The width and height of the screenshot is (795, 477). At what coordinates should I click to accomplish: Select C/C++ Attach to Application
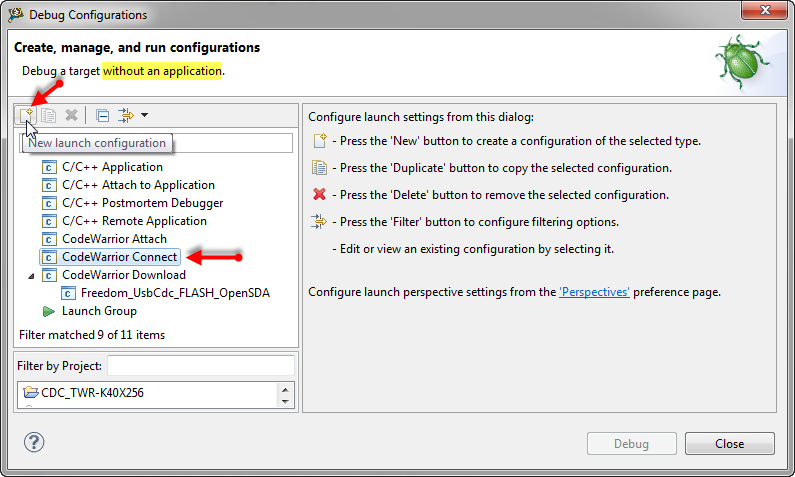(x=138, y=185)
